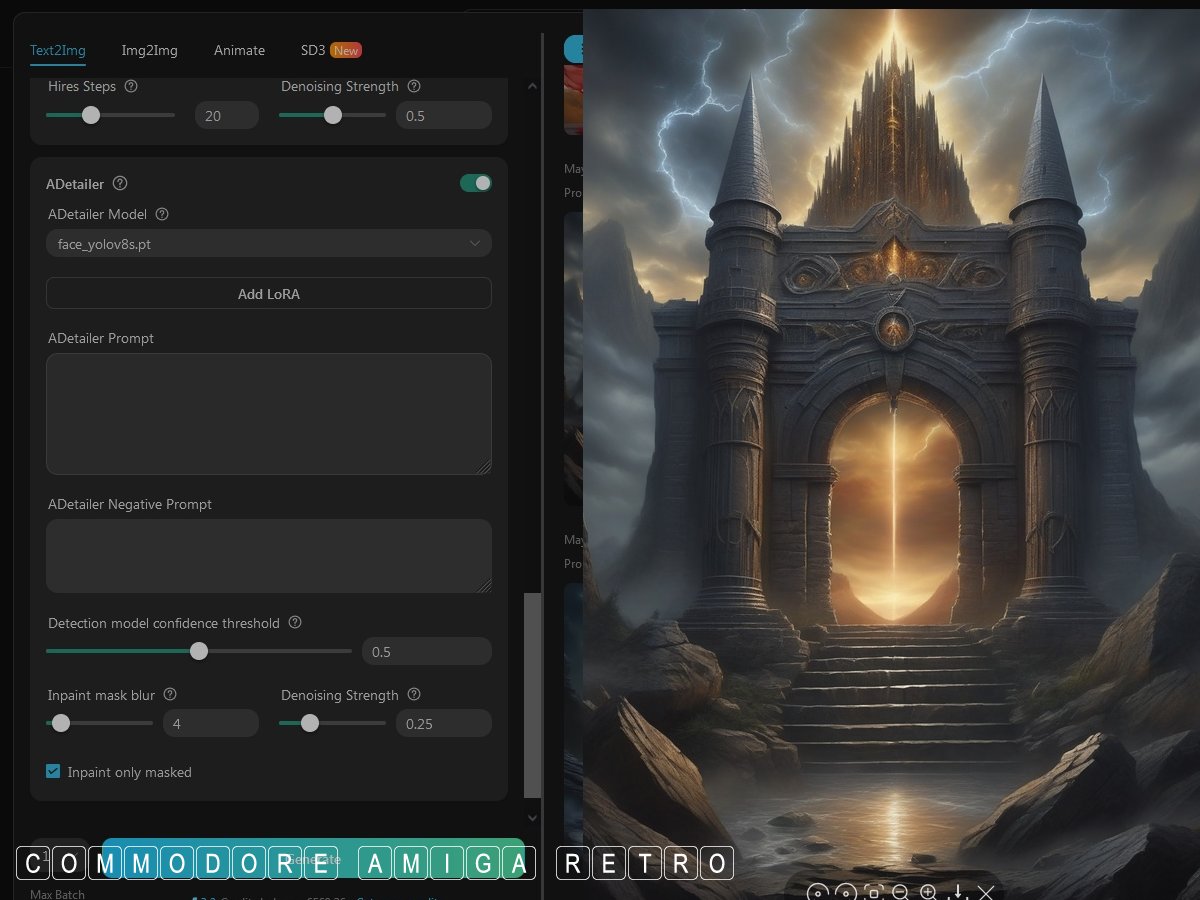Click help icon next to Inpaint mask blur
Screen dimensions: 1200x900
click(170, 694)
